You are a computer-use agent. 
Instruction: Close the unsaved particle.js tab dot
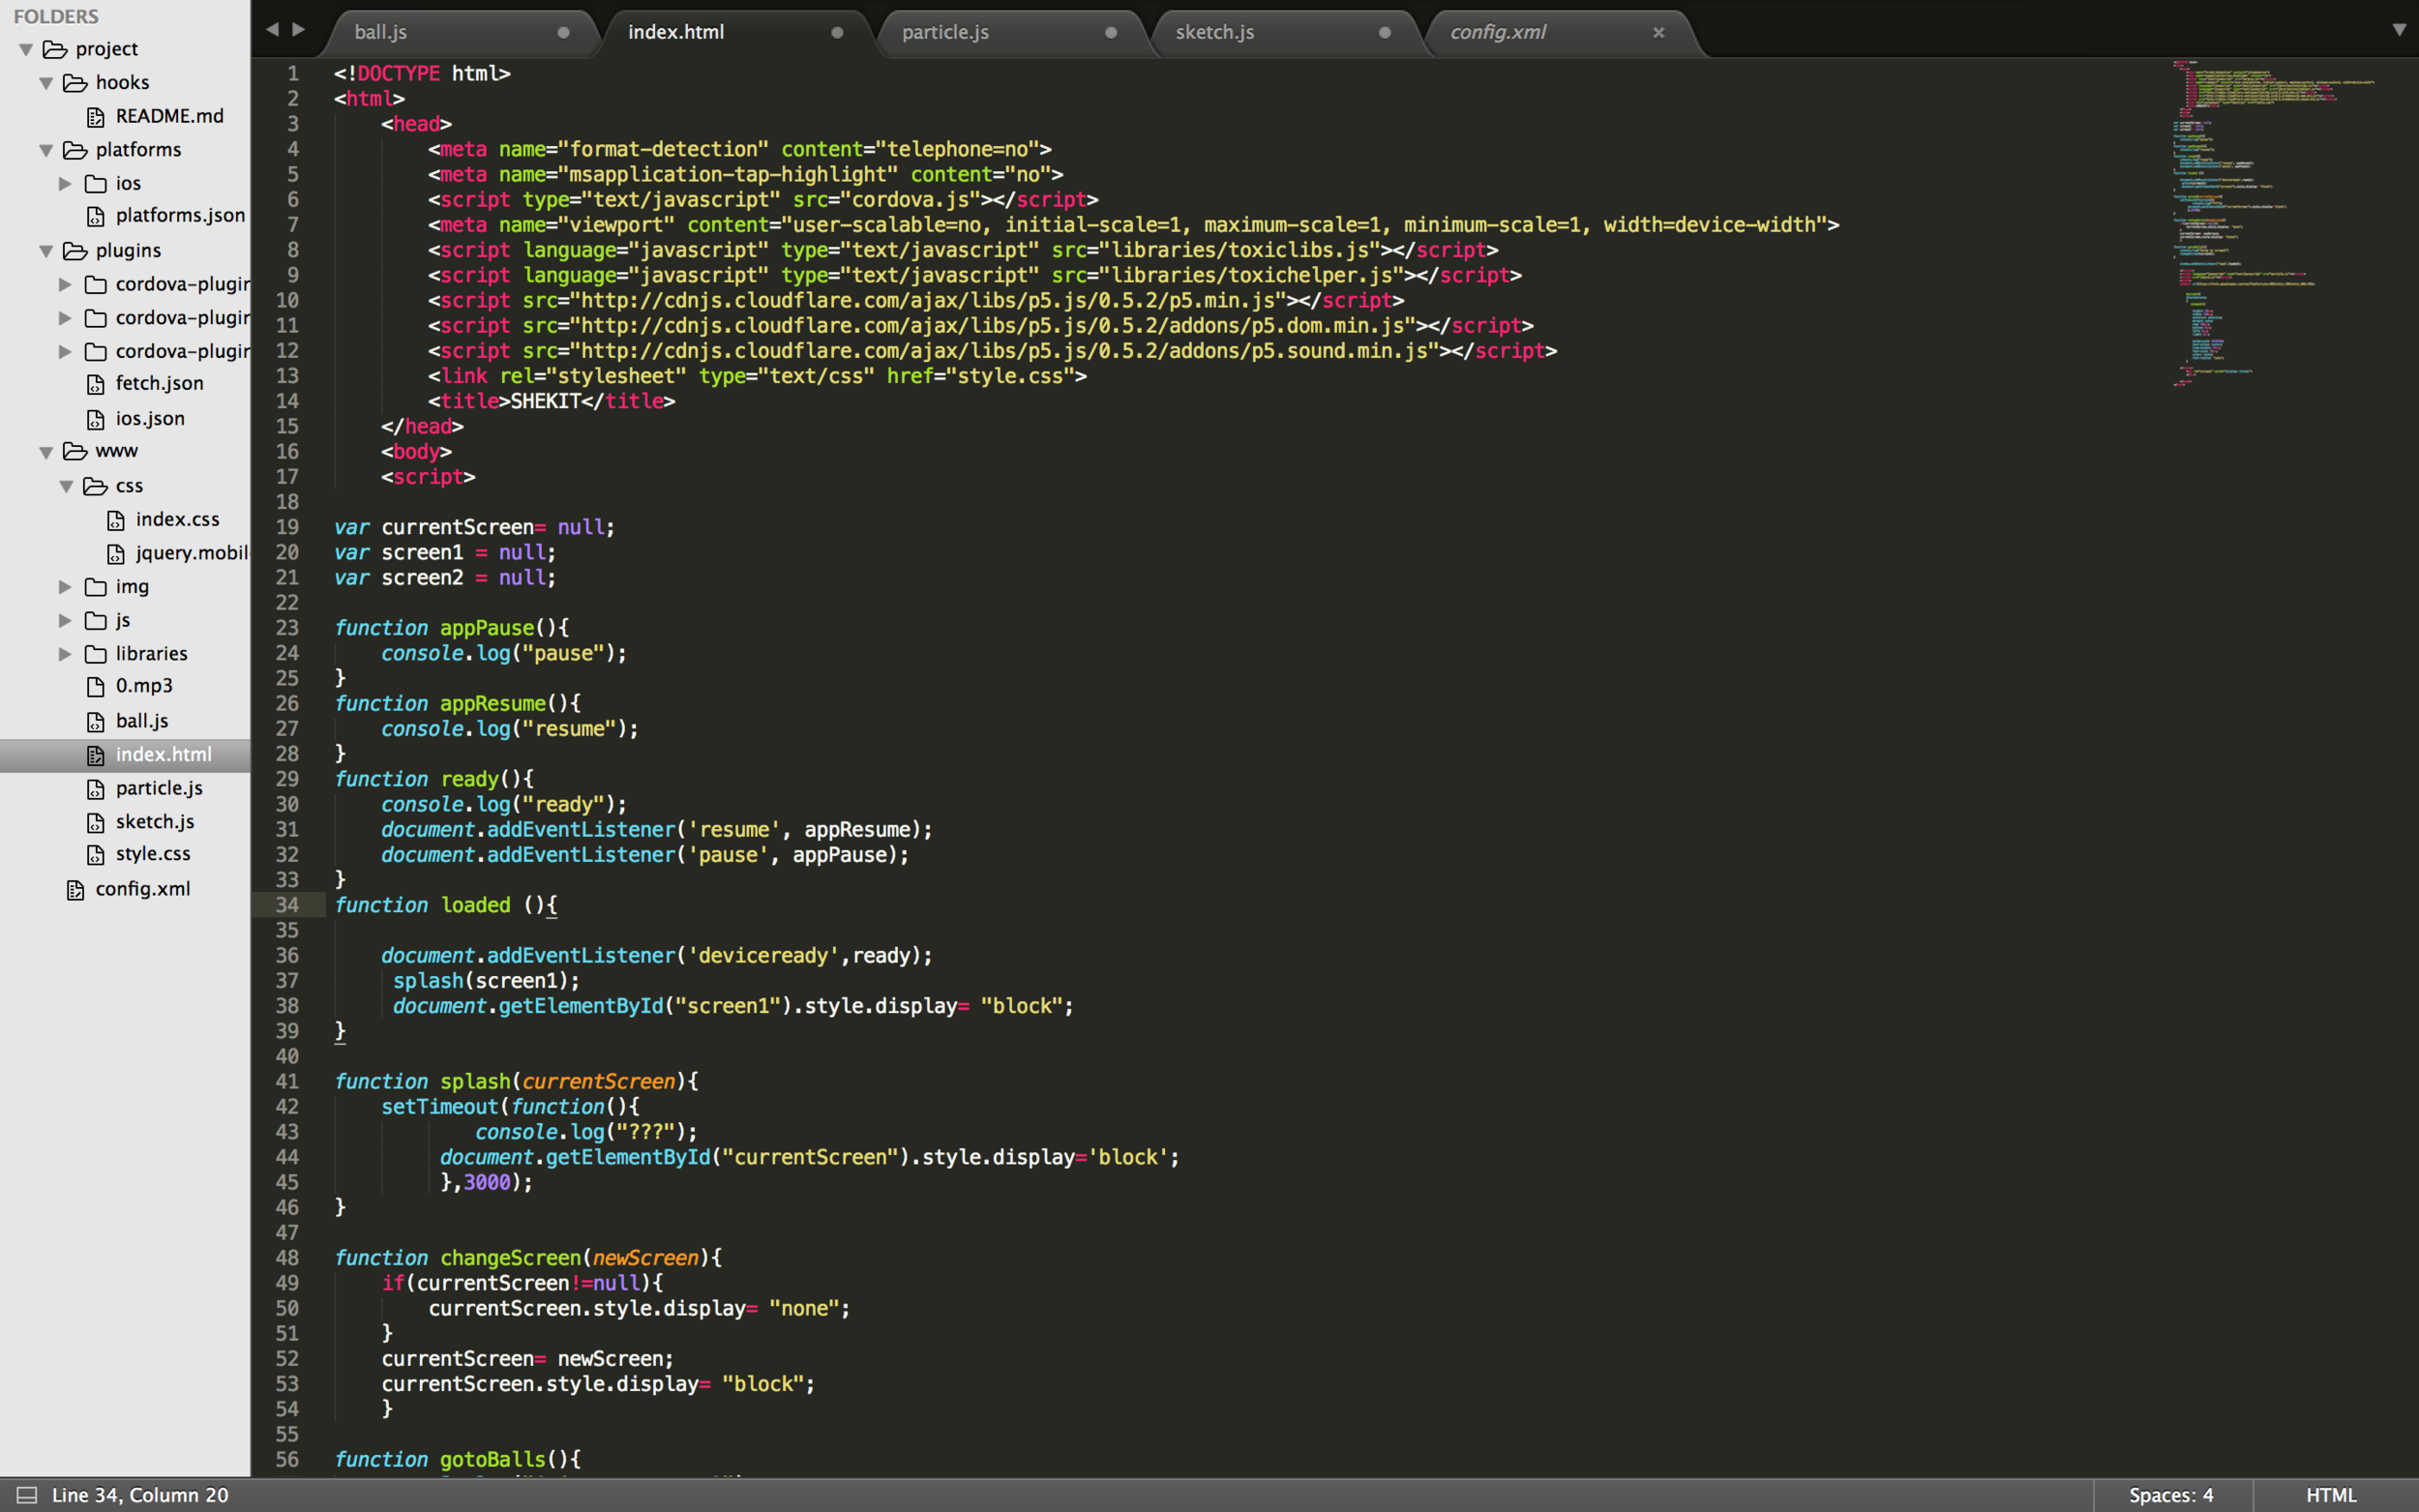point(1110,32)
